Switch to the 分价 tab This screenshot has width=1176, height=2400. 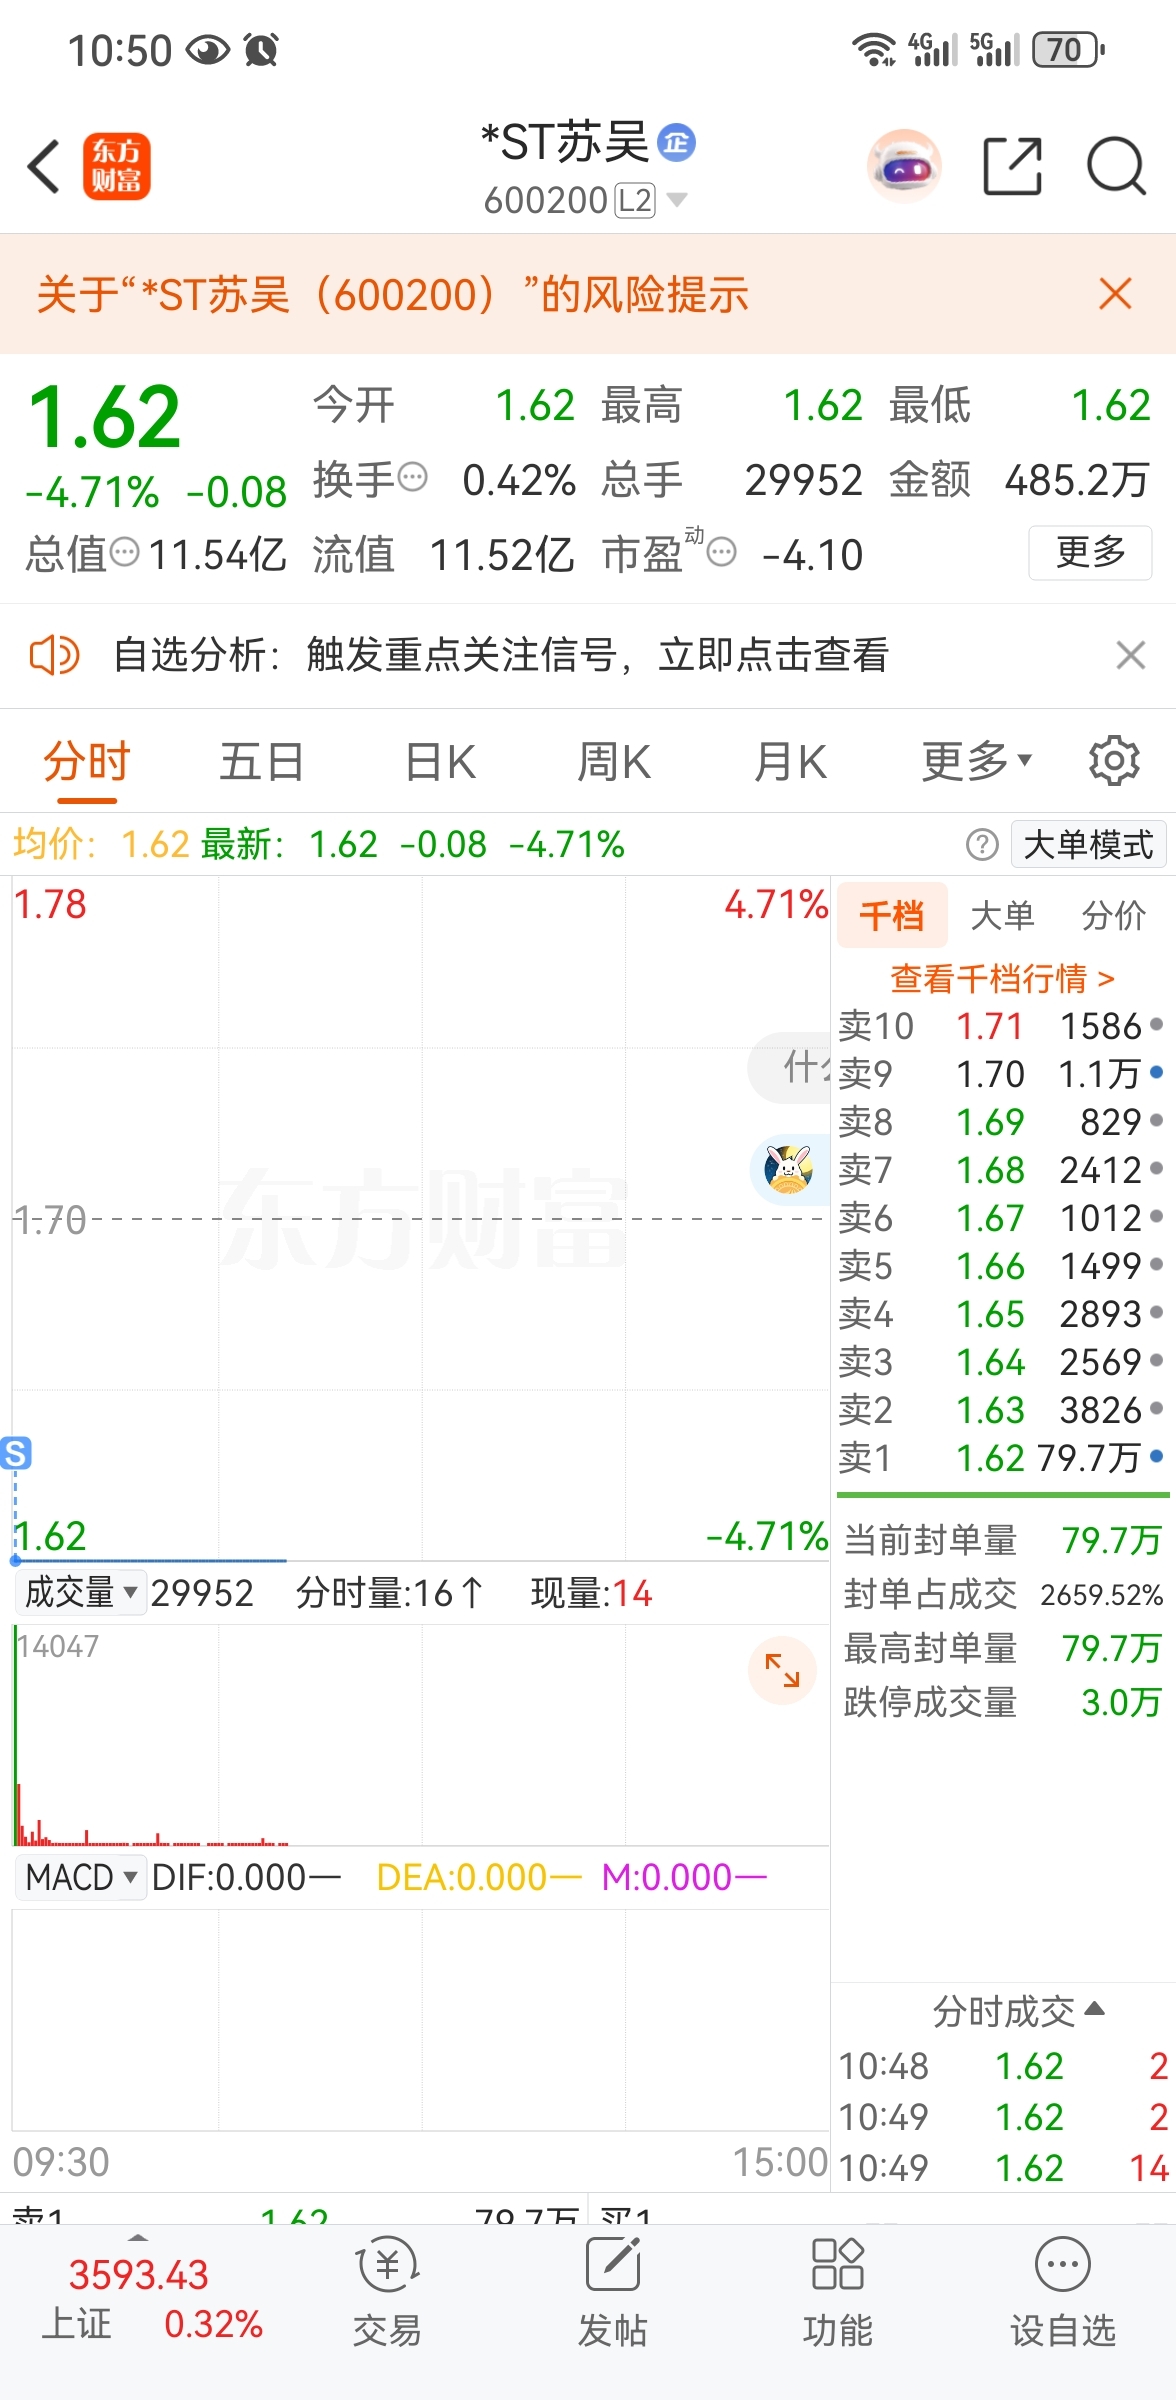pyautogui.click(x=1113, y=915)
